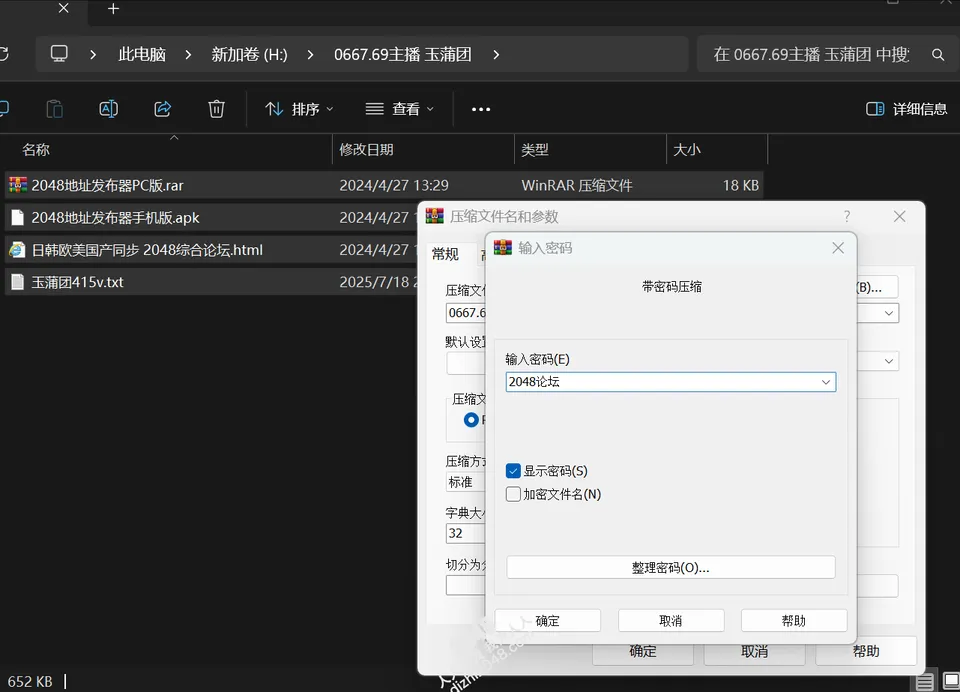Image resolution: width=960 pixels, height=692 pixels.
Task: Click 取消 in the 压缩文件名和参数 window
Action: click(754, 652)
